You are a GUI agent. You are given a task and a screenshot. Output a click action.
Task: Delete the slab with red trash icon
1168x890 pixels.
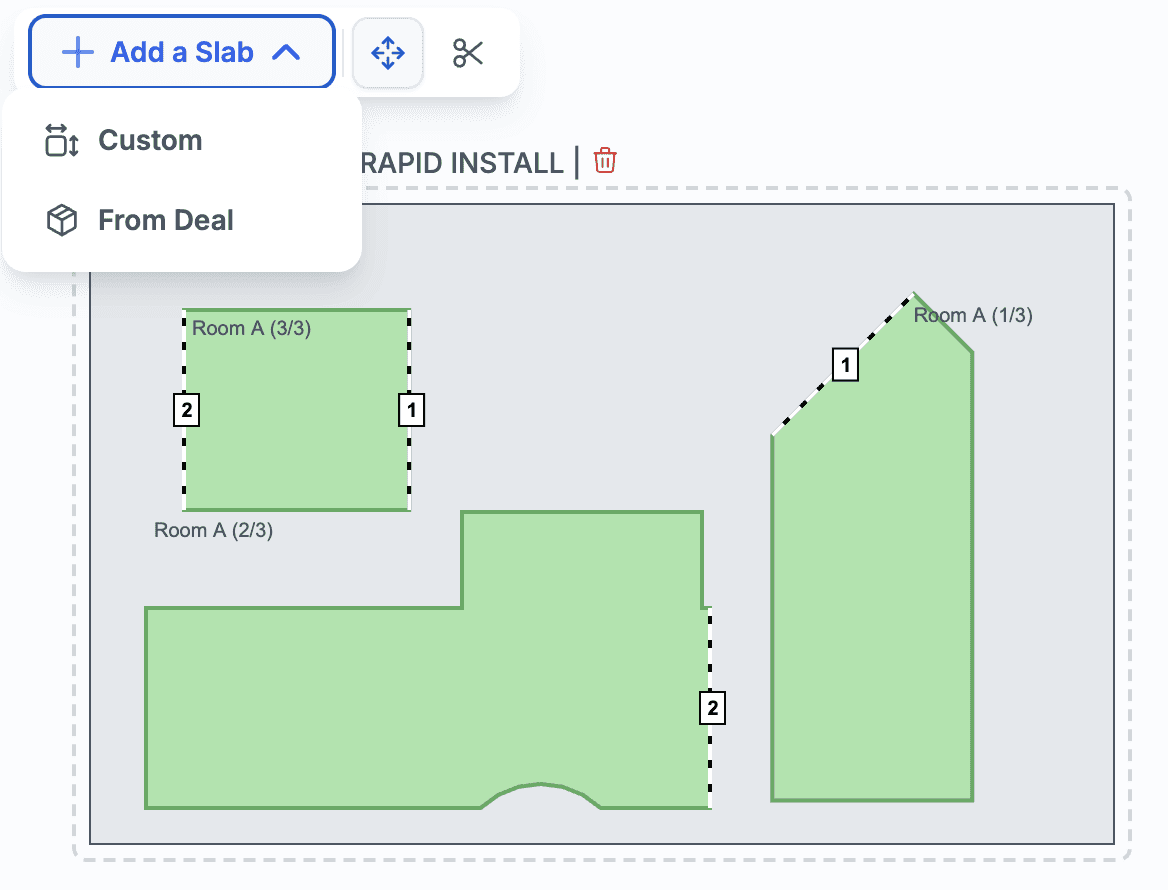click(605, 160)
